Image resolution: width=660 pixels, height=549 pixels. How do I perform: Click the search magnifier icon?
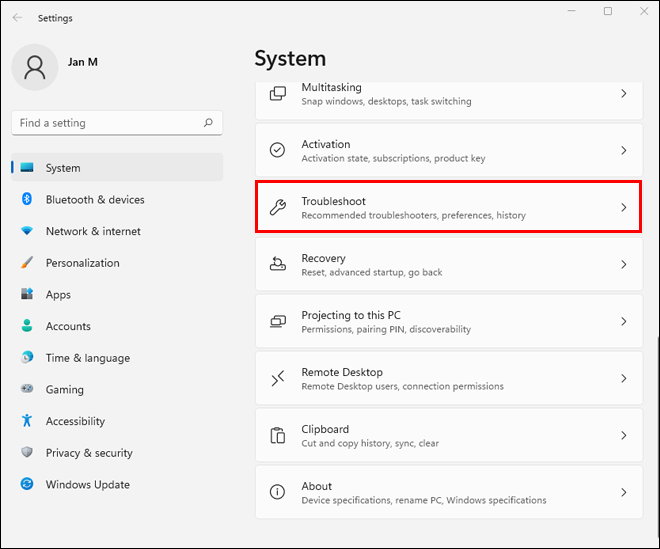208,123
